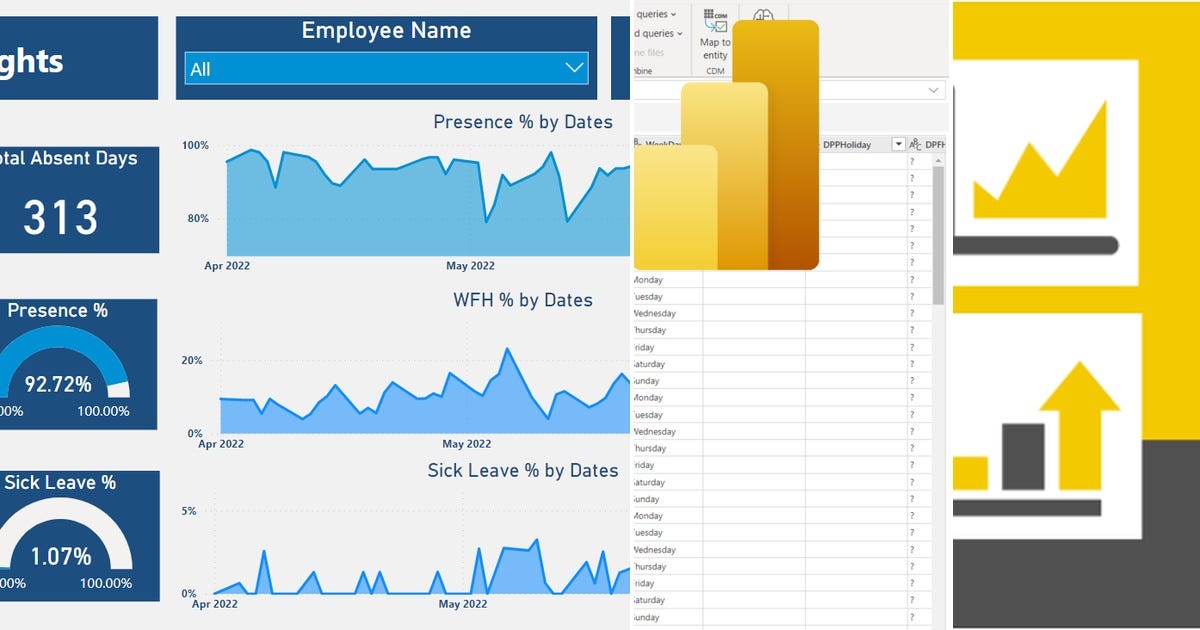Expand the chevron at the right of the formula bar

[x=934, y=90]
